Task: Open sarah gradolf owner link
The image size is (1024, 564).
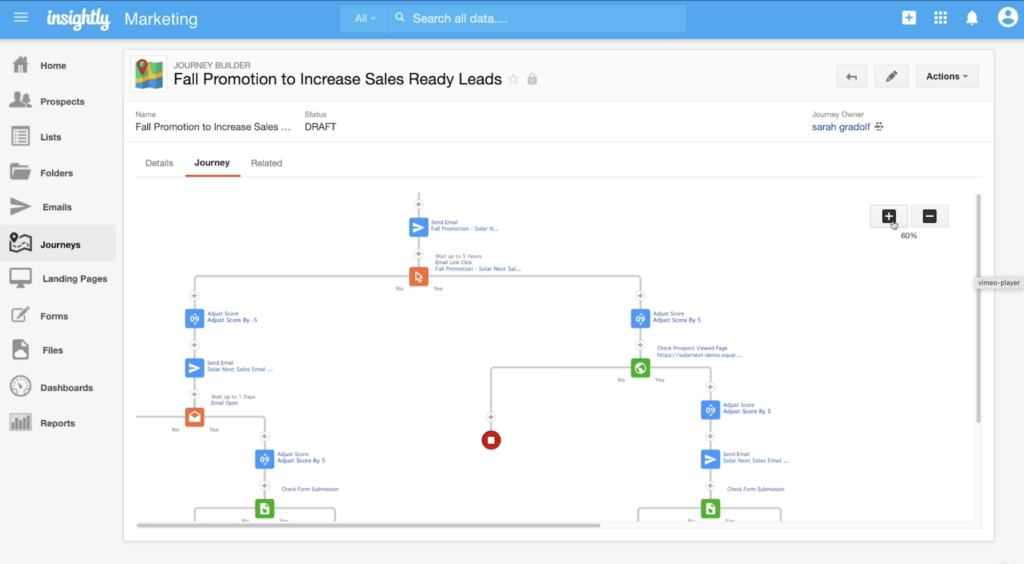Action: [841, 127]
